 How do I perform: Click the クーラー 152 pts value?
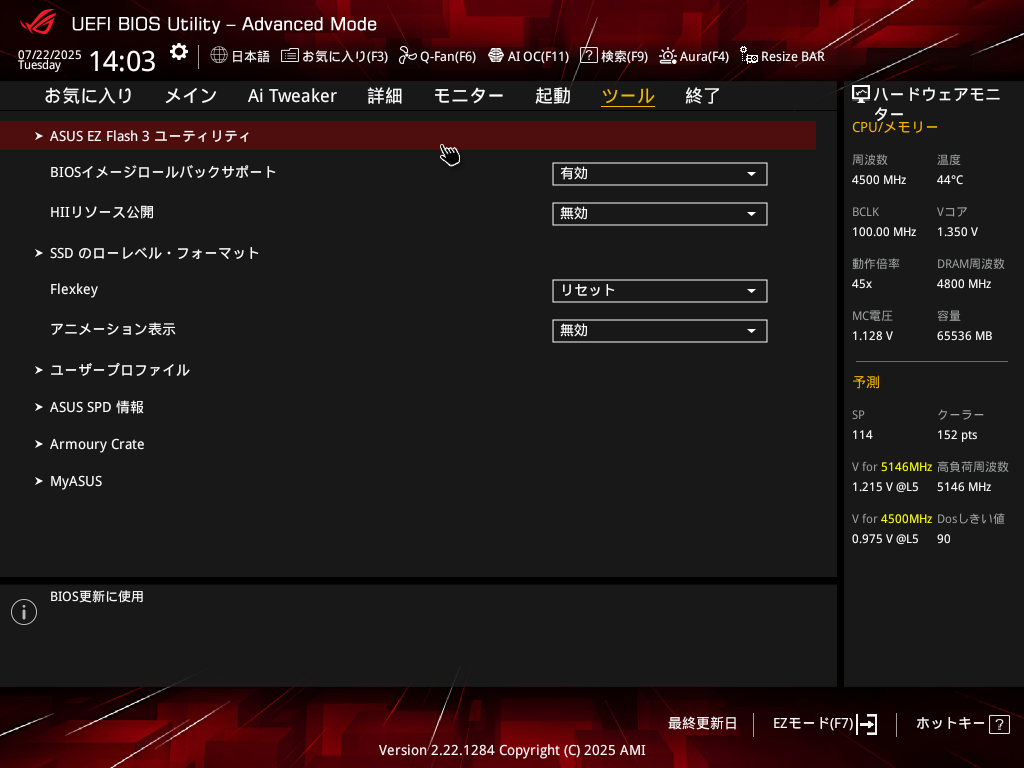[x=957, y=435]
